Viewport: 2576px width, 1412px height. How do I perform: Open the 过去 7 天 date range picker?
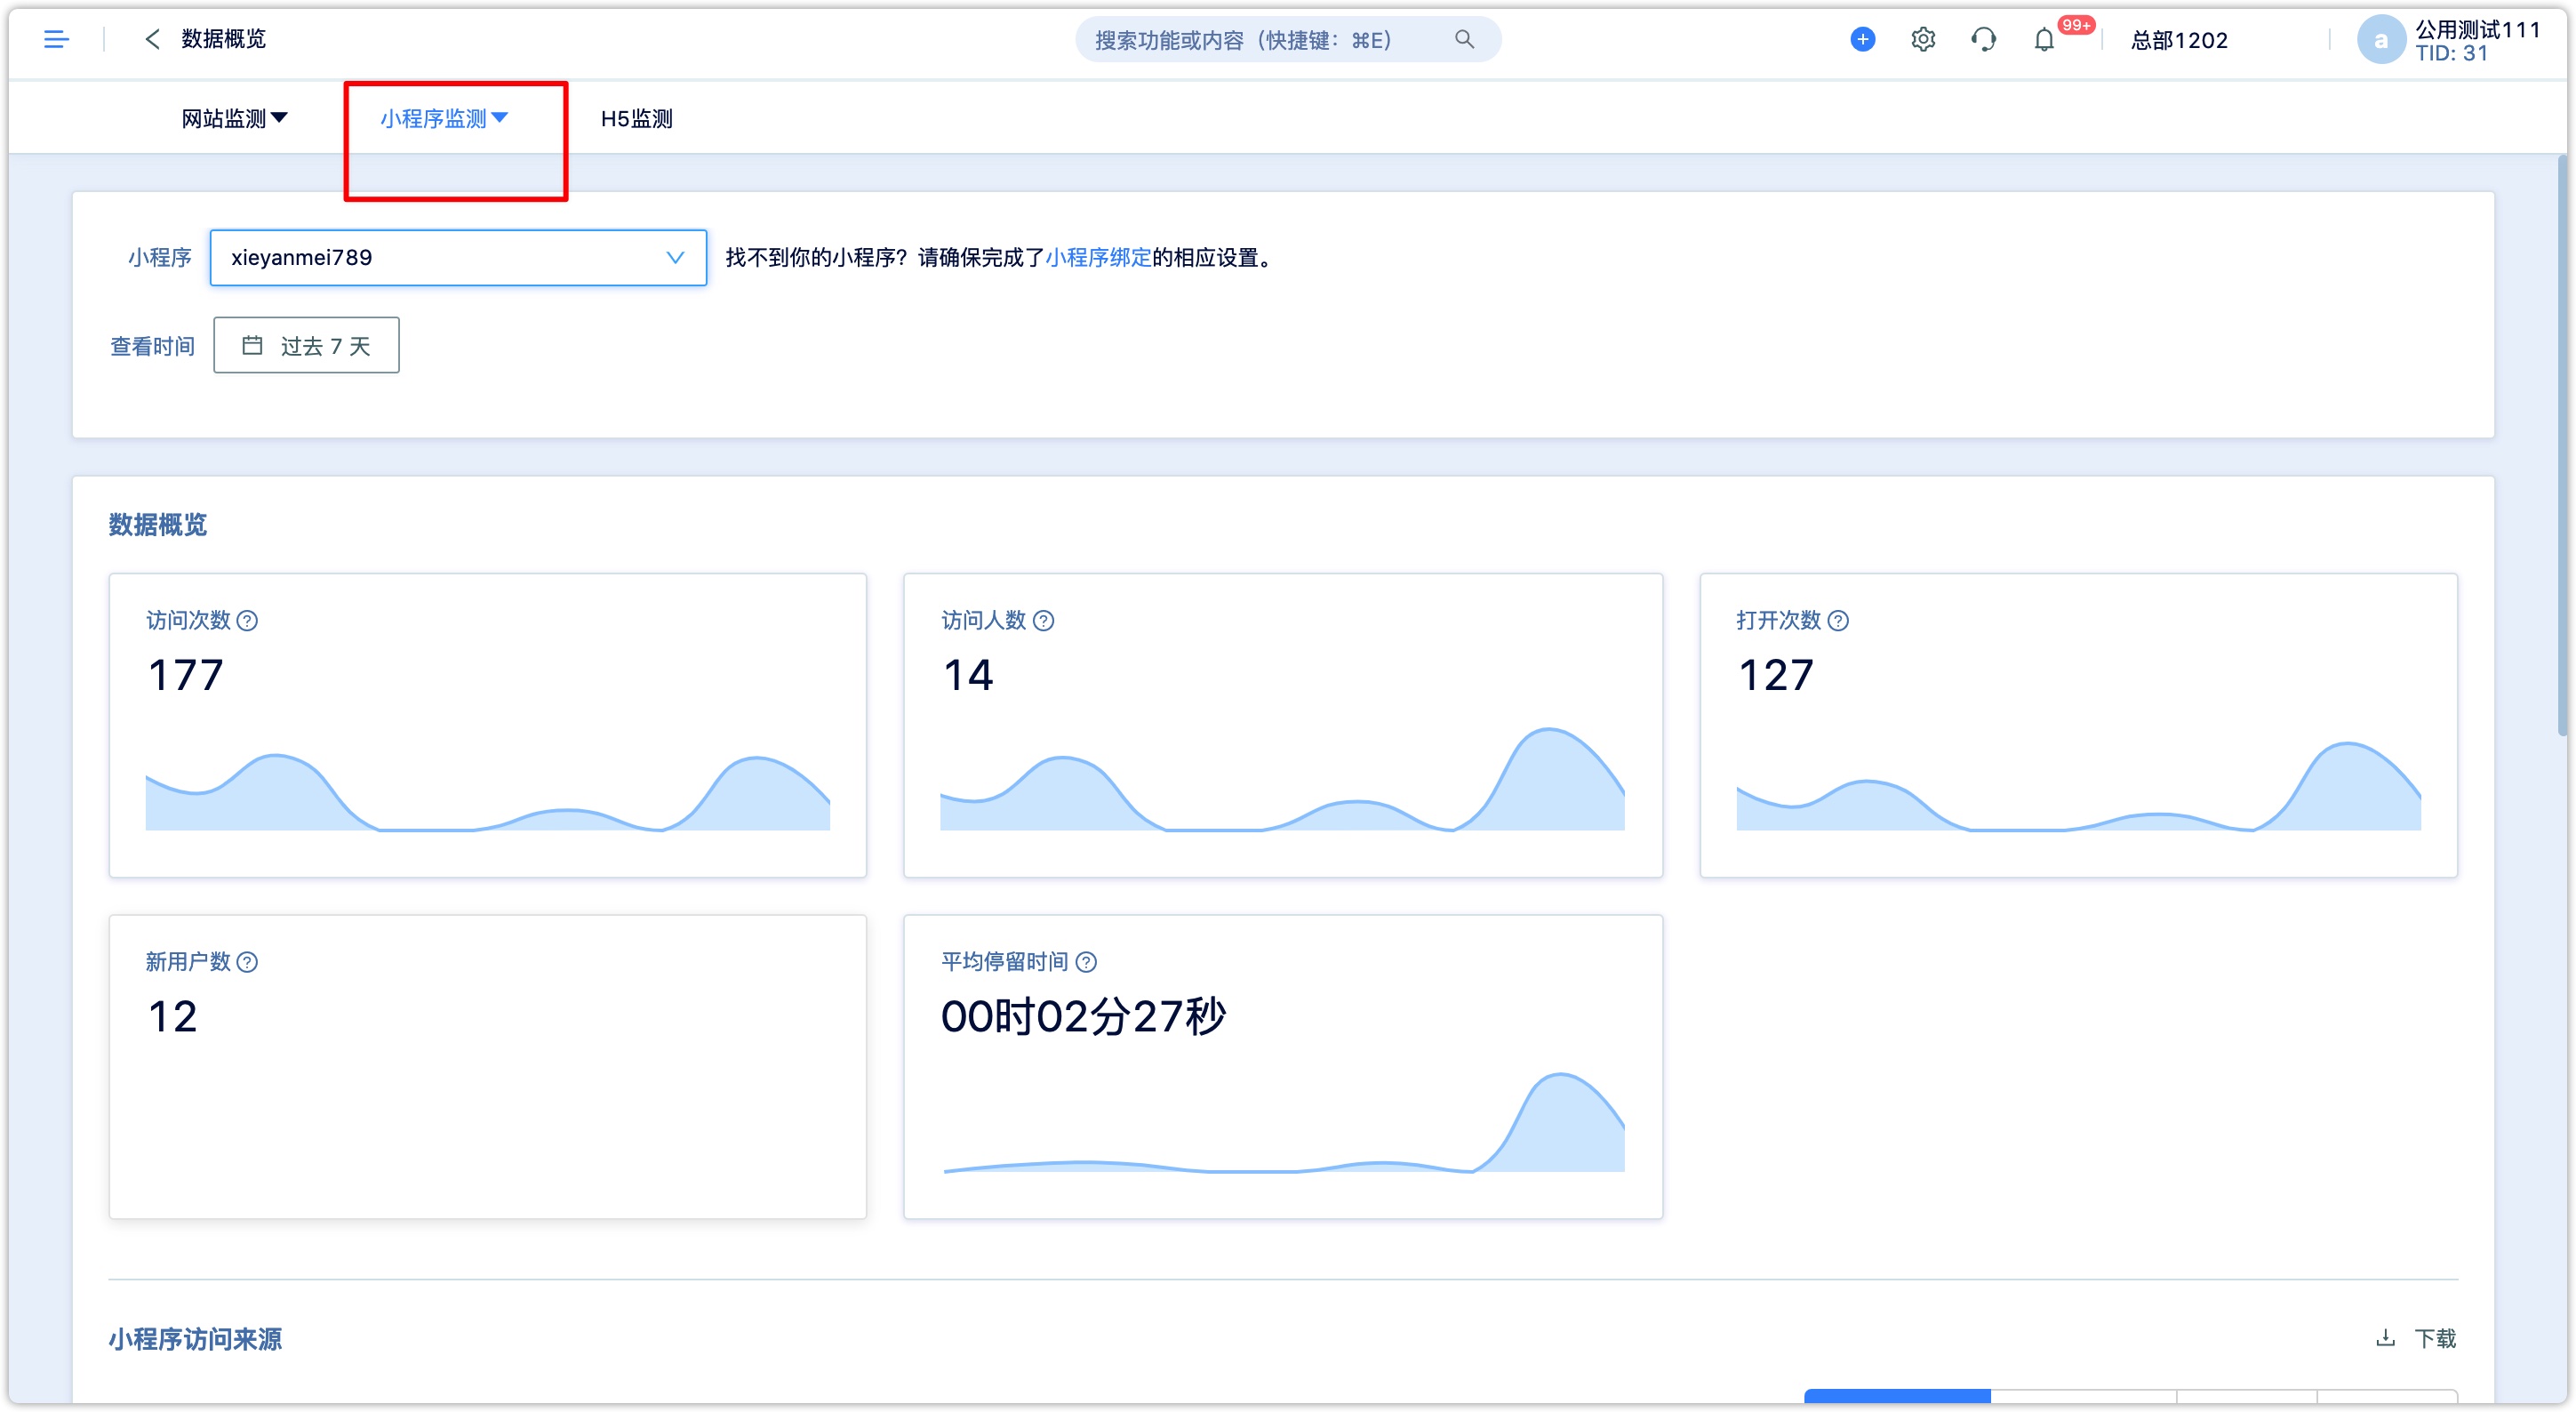click(x=306, y=345)
